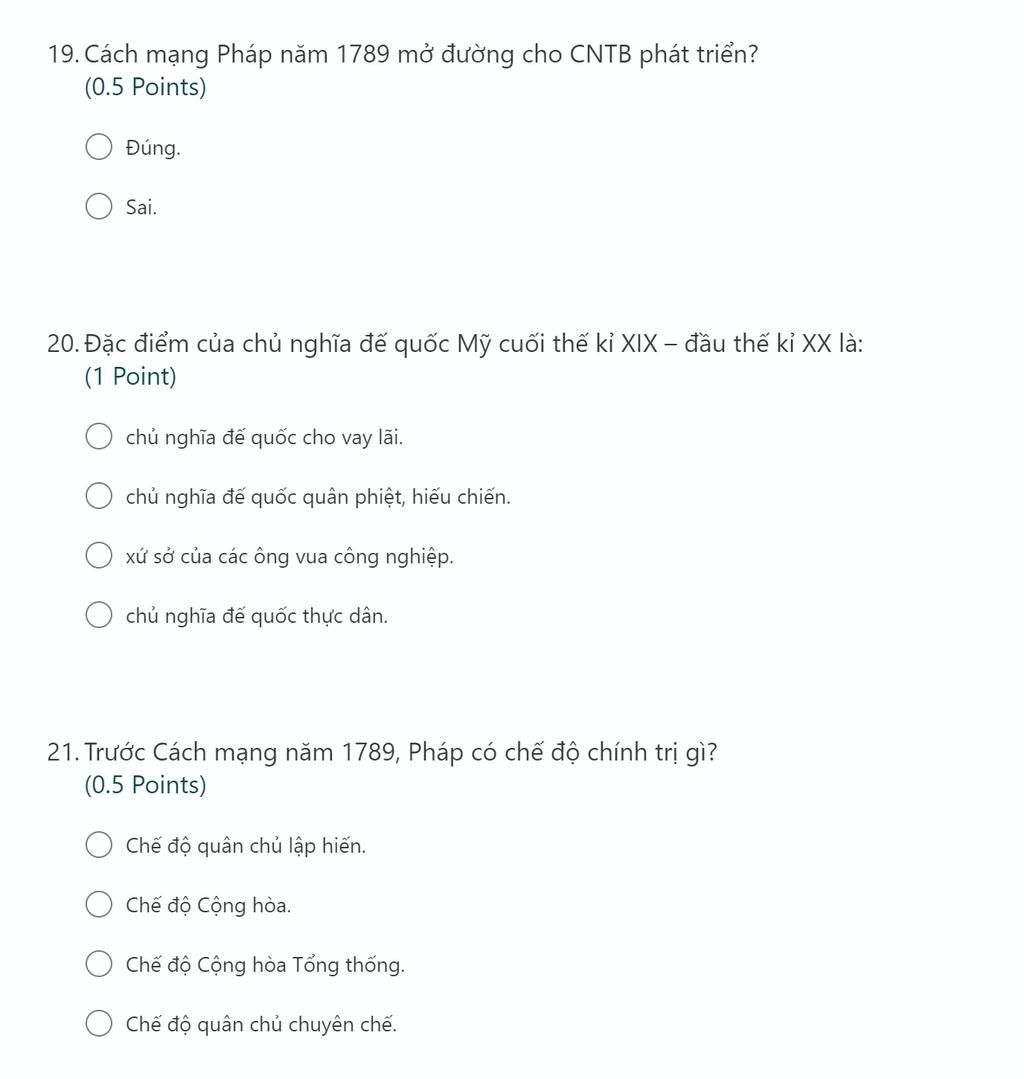The width and height of the screenshot is (1024, 1079).
Task: Pick the radio circle for 'Chế độ Cộng hòa.'
Action: pos(98,904)
